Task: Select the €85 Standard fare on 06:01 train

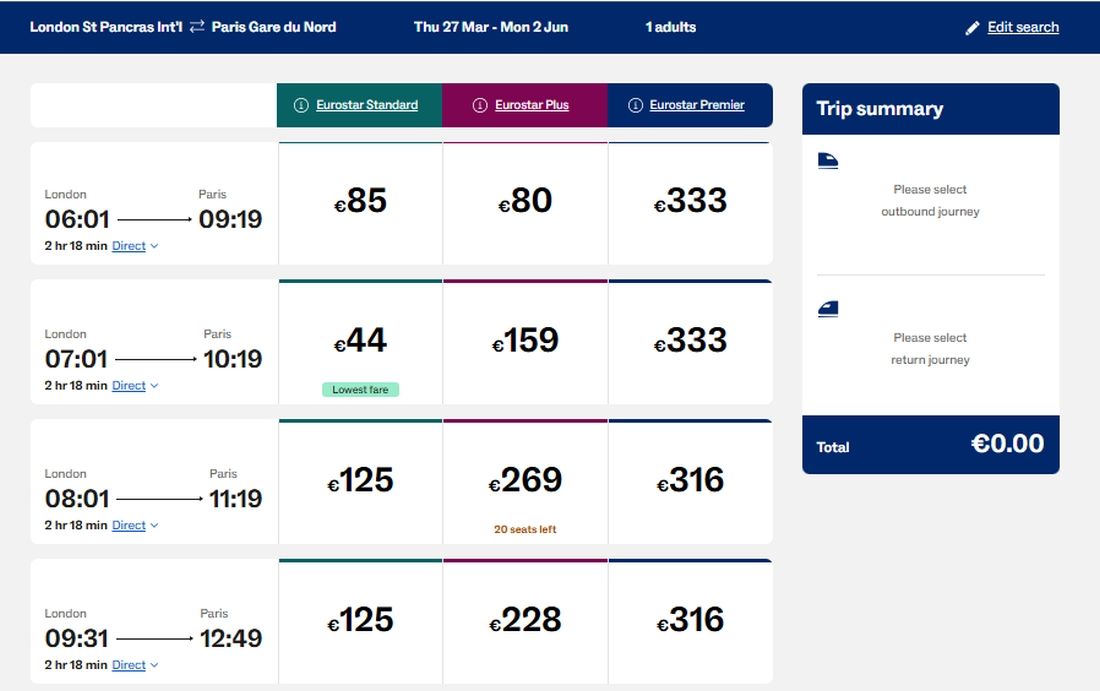Action: pos(360,202)
